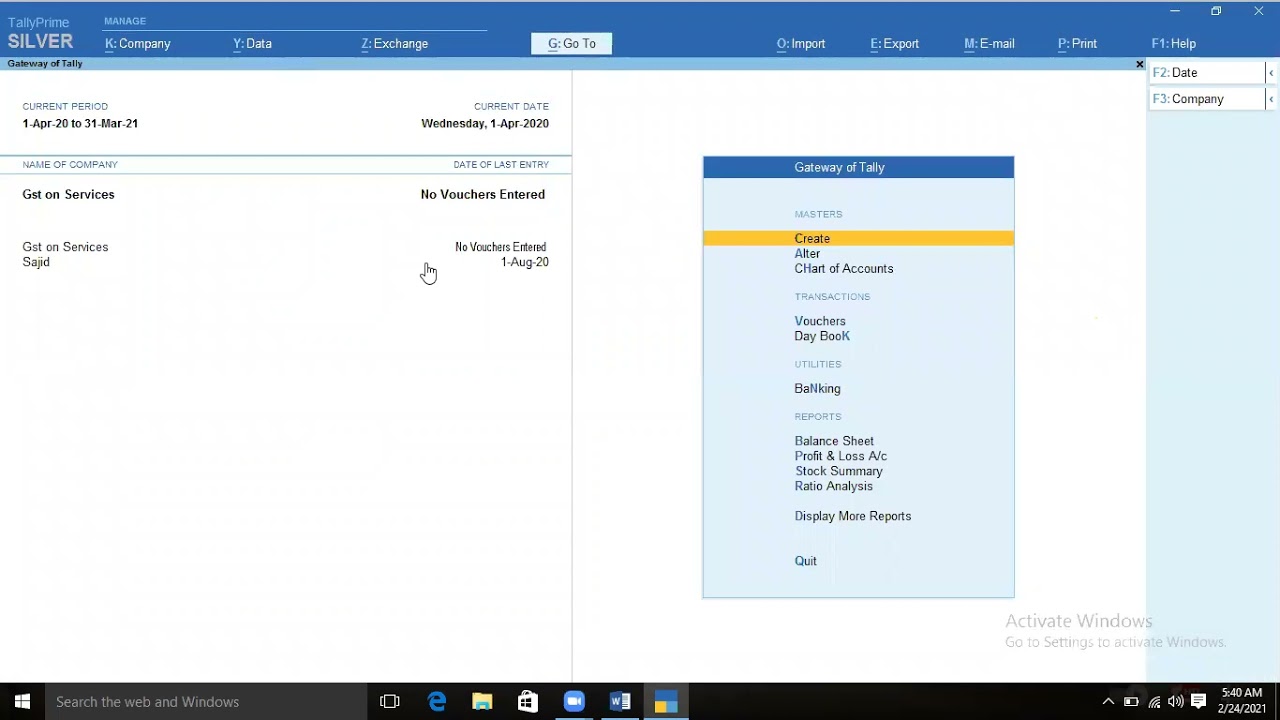Open Chart of Accounts
Screen dimensions: 1280x720
click(x=844, y=269)
